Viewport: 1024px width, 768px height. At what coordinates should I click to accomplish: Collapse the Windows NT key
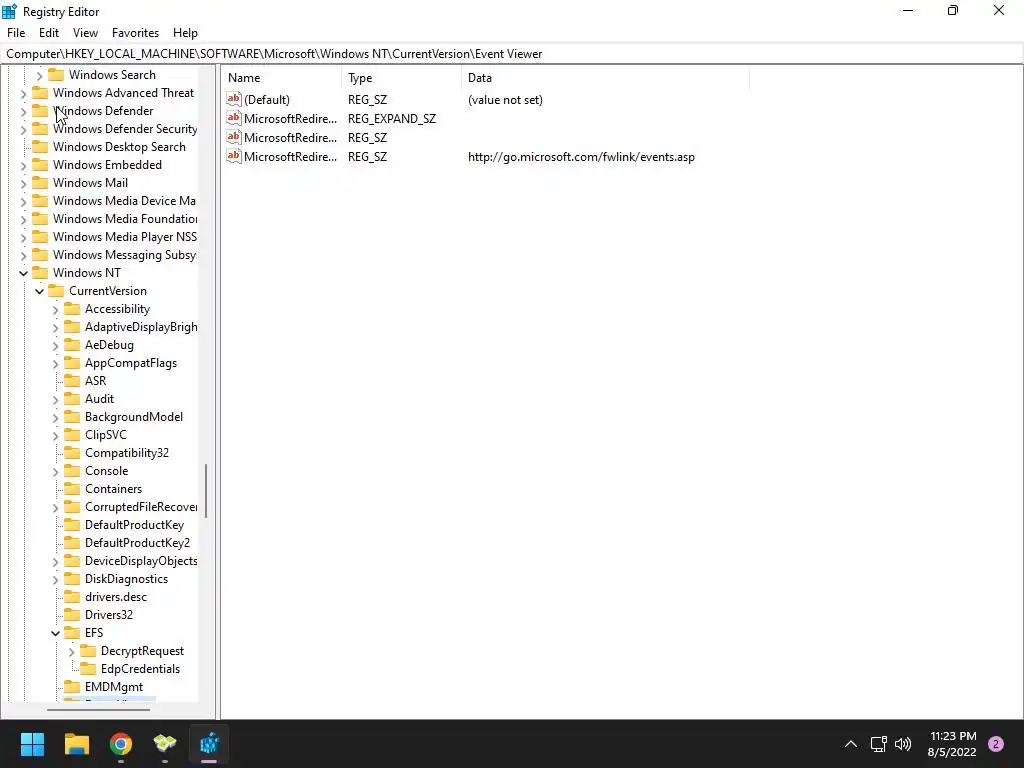click(24, 274)
